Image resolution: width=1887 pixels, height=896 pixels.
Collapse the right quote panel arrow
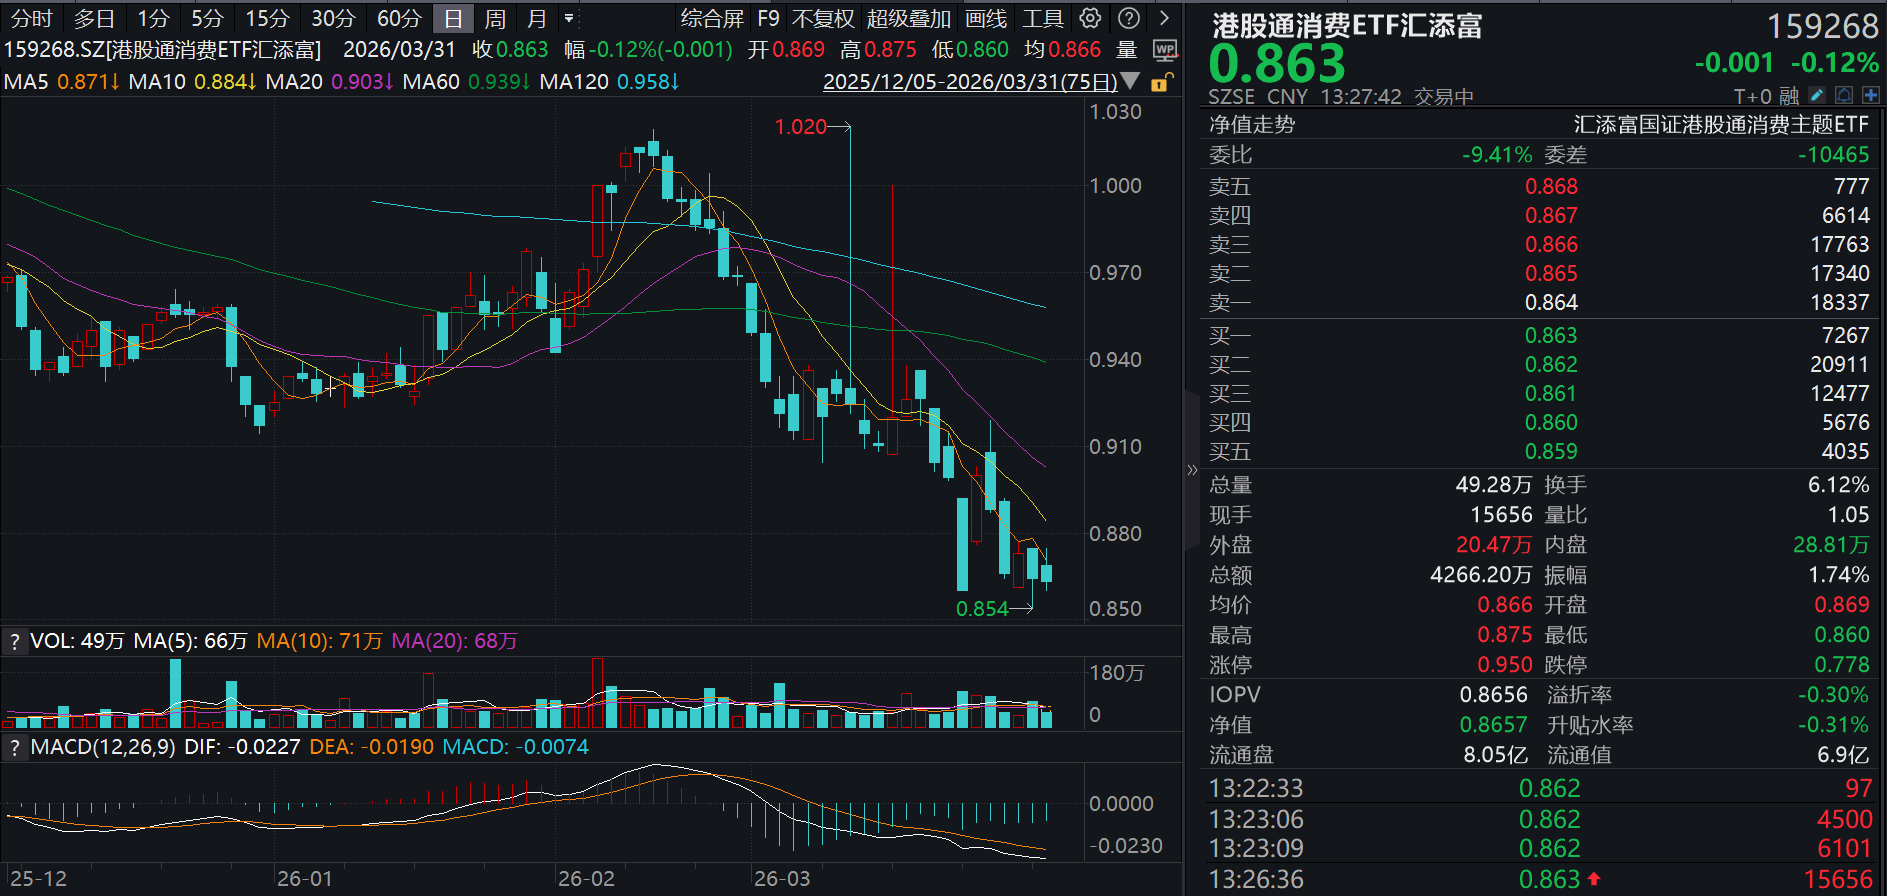(1191, 469)
